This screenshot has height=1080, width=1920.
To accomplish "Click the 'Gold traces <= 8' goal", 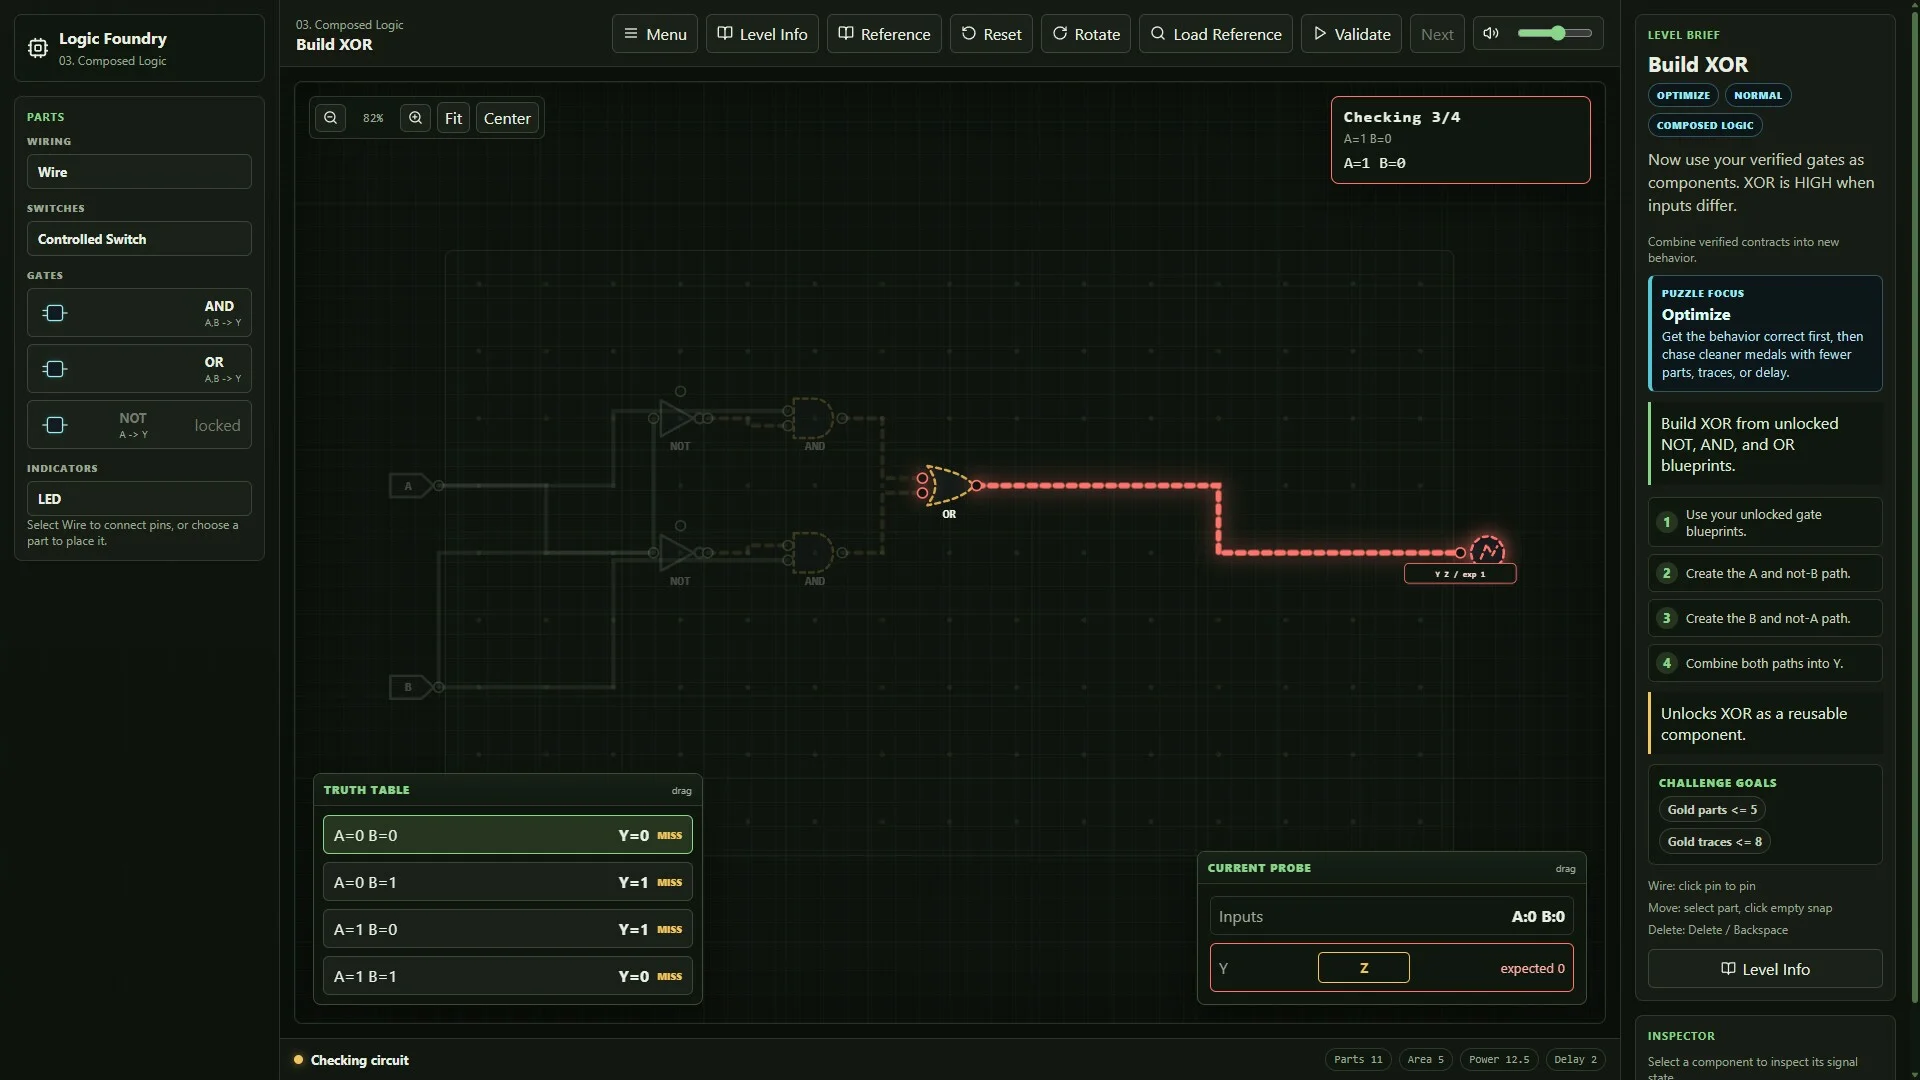I will (x=1714, y=842).
